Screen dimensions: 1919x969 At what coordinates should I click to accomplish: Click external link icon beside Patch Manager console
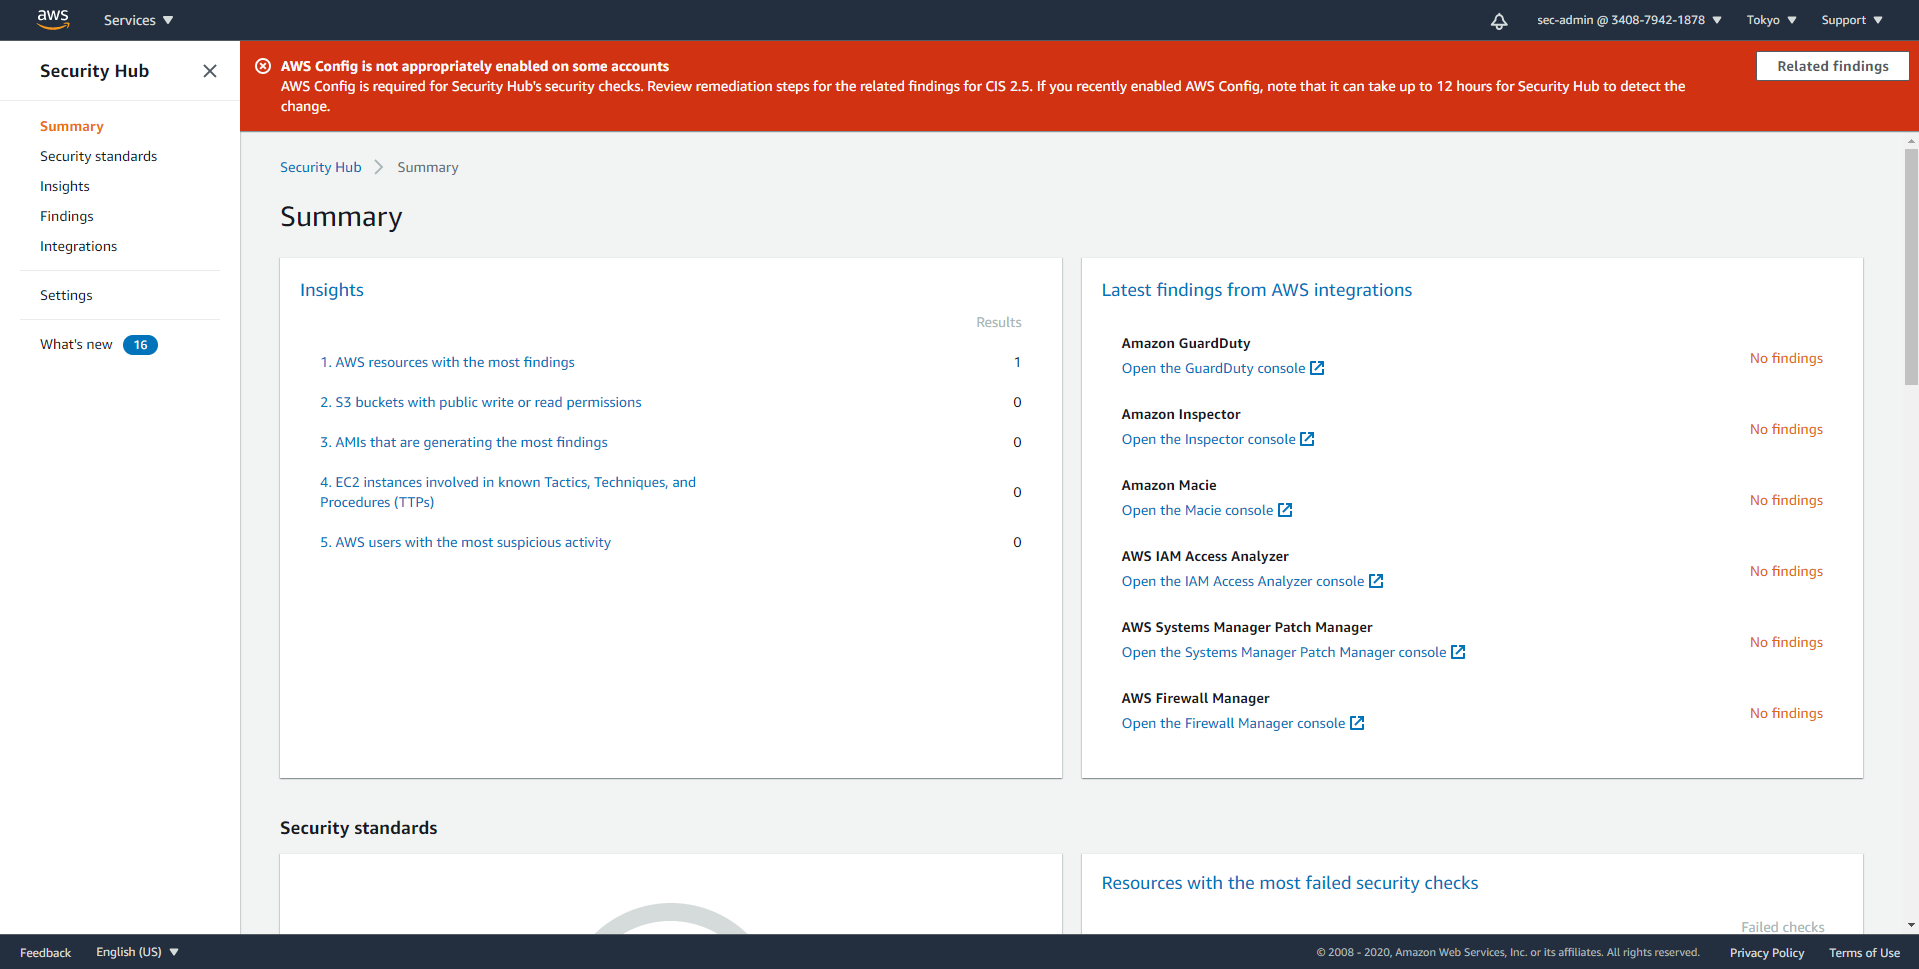tap(1458, 652)
